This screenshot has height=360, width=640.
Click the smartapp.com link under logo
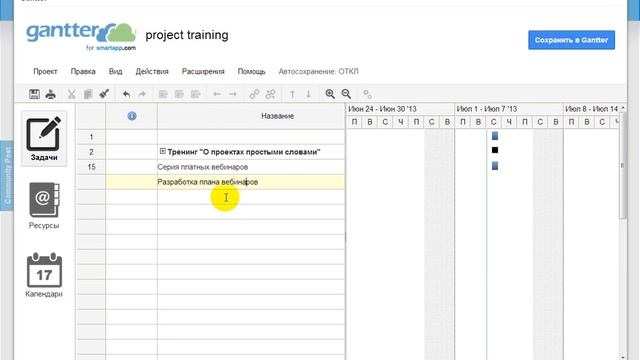(x=116, y=48)
